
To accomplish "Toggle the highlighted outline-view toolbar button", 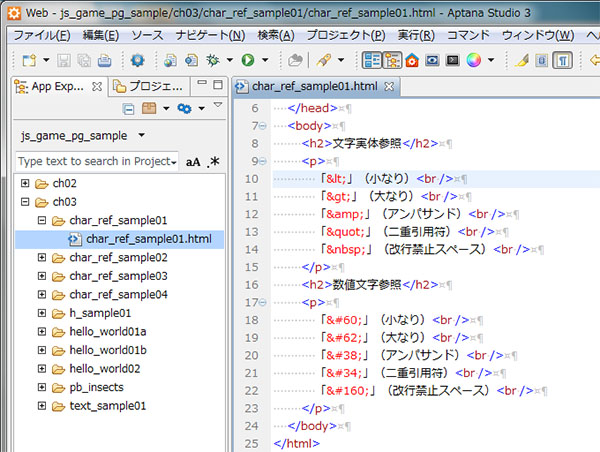I will click(372, 60).
